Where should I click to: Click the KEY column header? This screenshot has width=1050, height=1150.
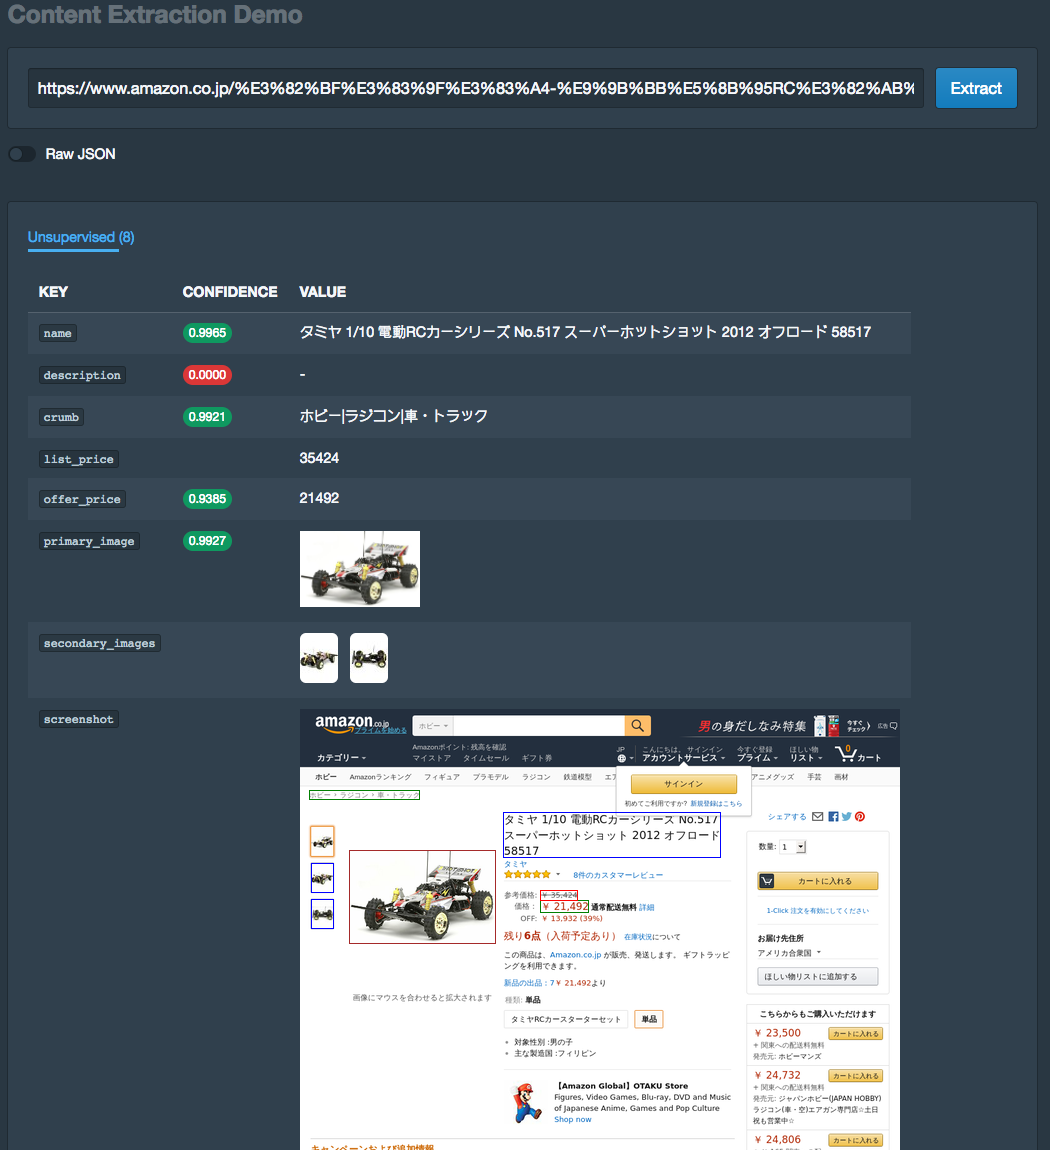tap(53, 292)
